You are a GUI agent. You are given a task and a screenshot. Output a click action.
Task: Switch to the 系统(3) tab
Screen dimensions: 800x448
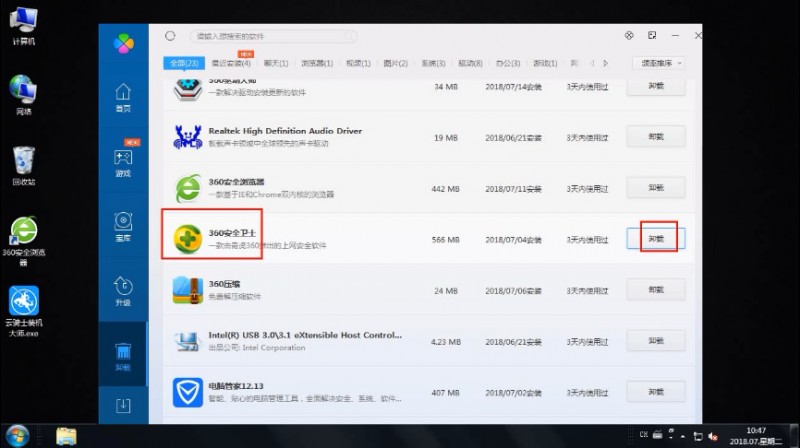tap(433, 63)
